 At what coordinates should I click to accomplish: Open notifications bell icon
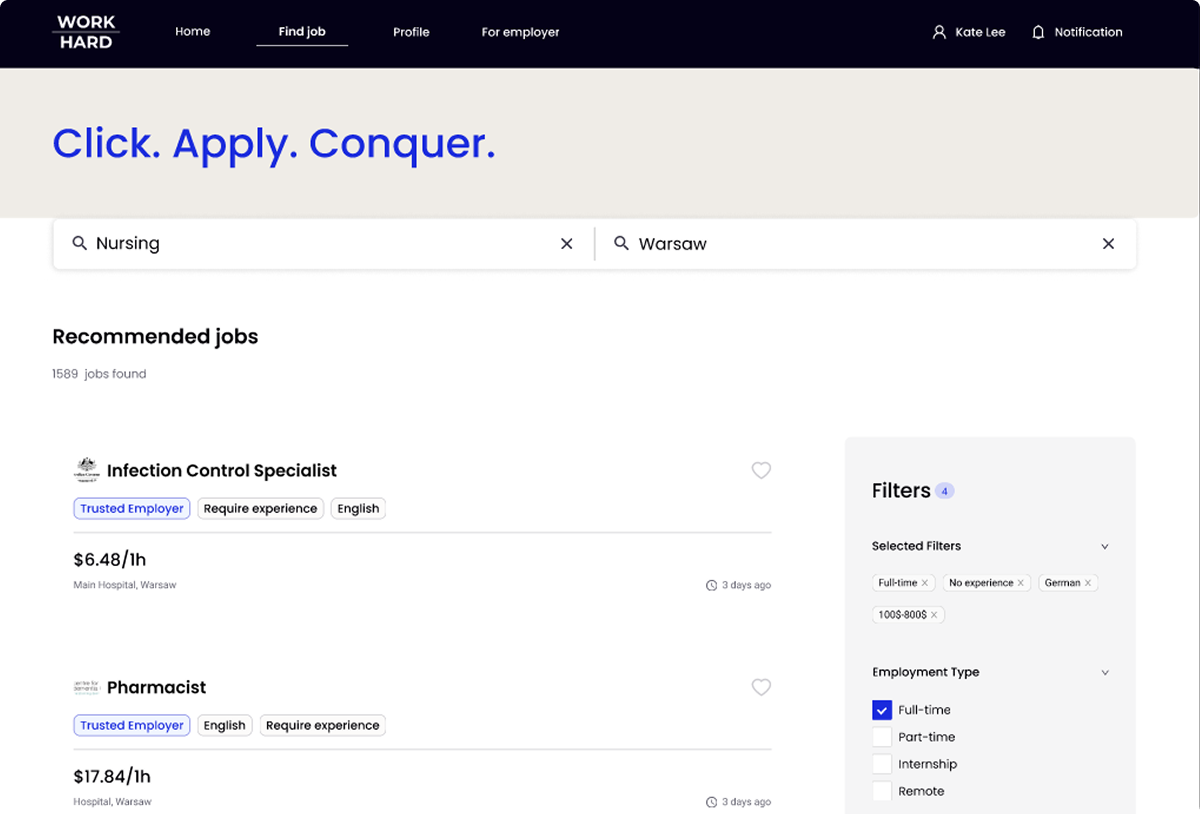[x=1038, y=32]
